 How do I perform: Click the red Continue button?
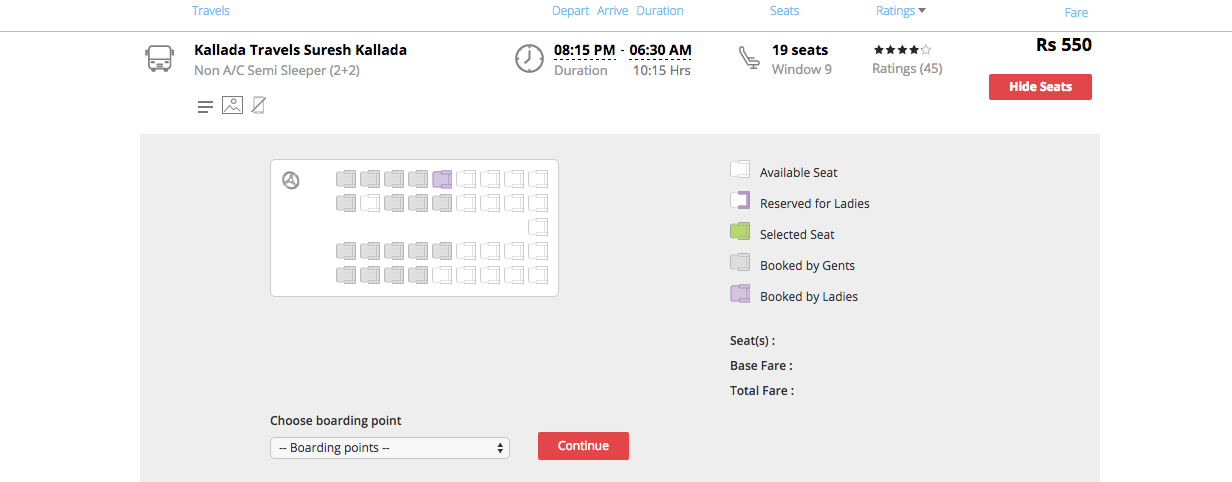coord(583,446)
